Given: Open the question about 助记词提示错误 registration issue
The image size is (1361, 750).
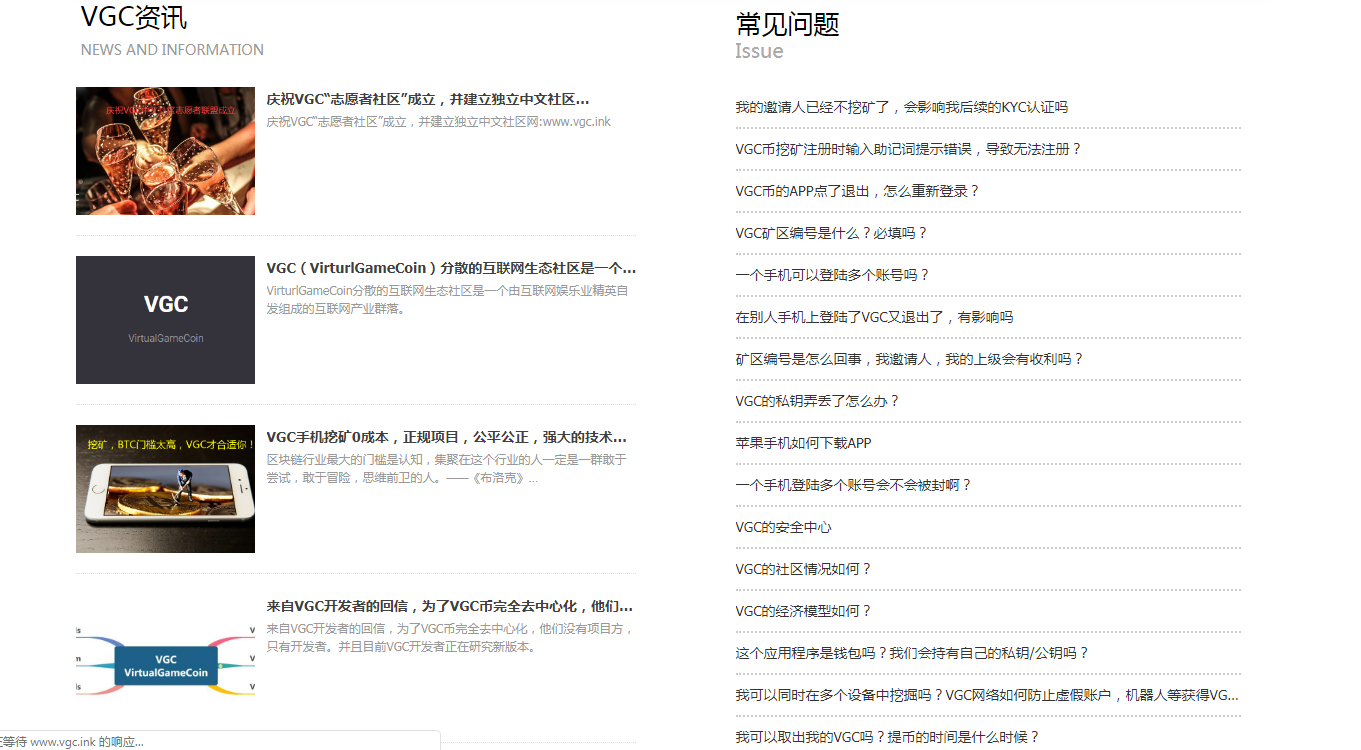Looking at the screenshot, I should point(907,148).
